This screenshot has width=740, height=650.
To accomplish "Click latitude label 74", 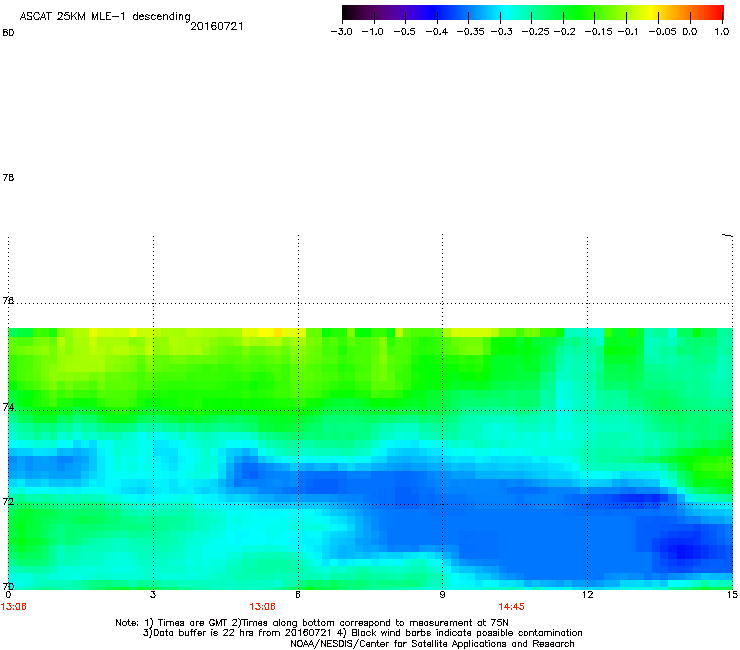I will point(8,407).
